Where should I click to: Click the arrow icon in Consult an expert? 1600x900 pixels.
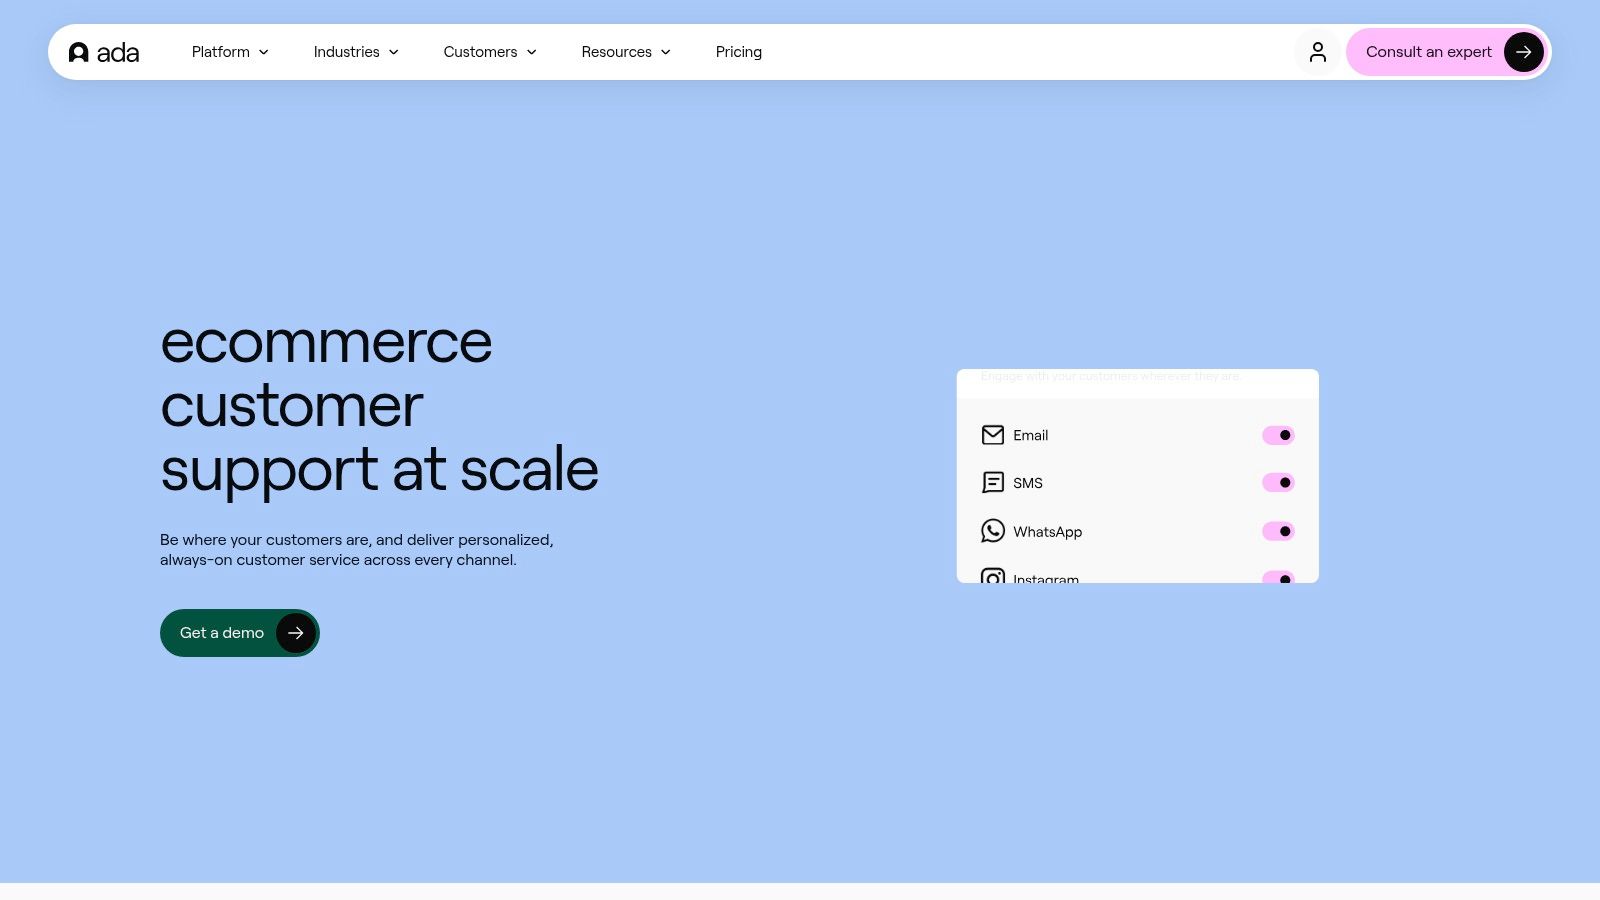pyautogui.click(x=1523, y=52)
